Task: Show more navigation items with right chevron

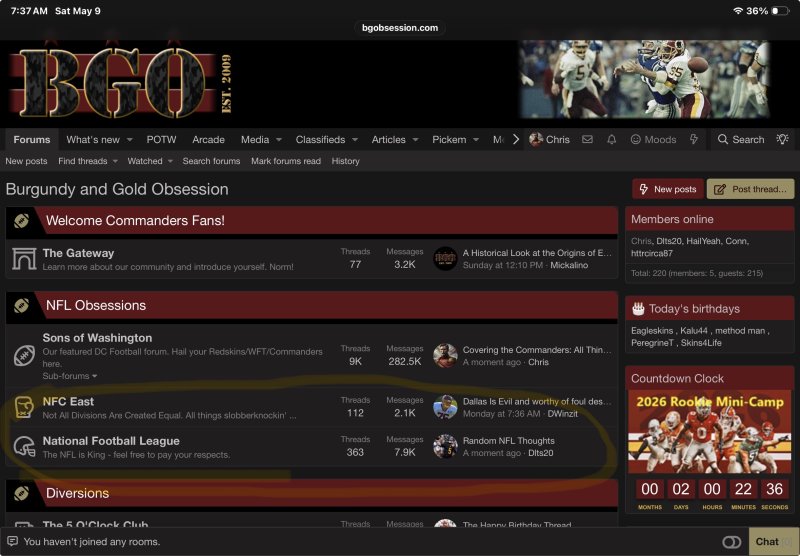Action: [x=516, y=139]
